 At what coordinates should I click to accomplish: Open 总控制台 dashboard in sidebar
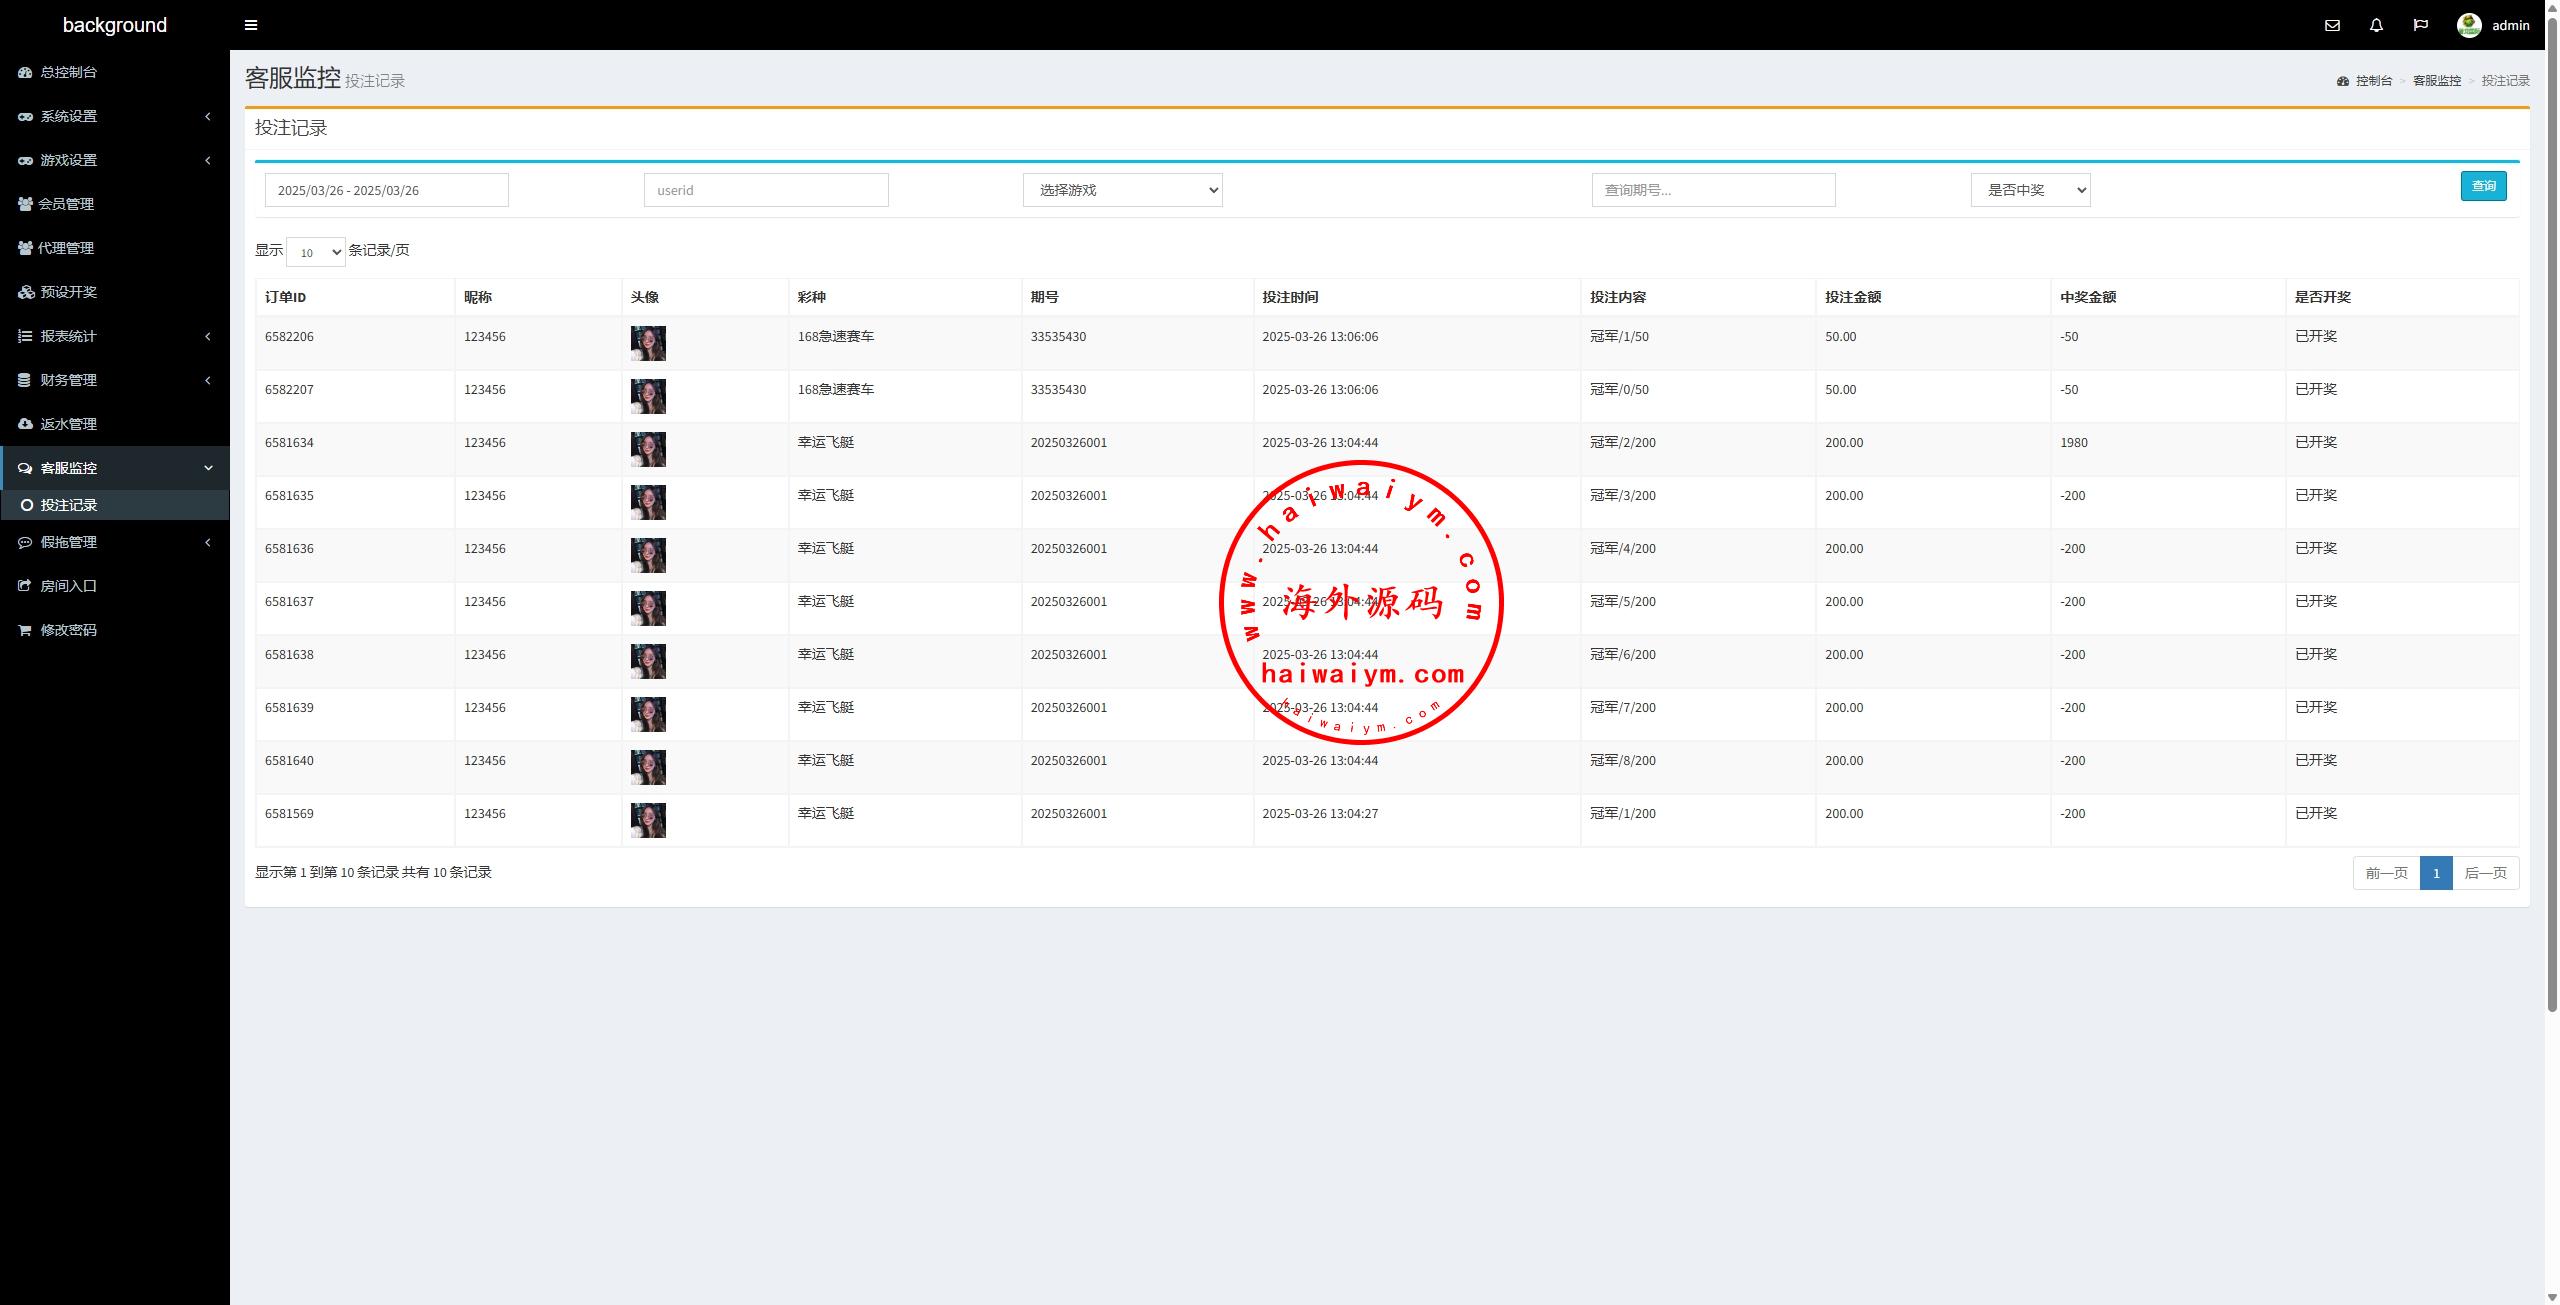pos(68,72)
